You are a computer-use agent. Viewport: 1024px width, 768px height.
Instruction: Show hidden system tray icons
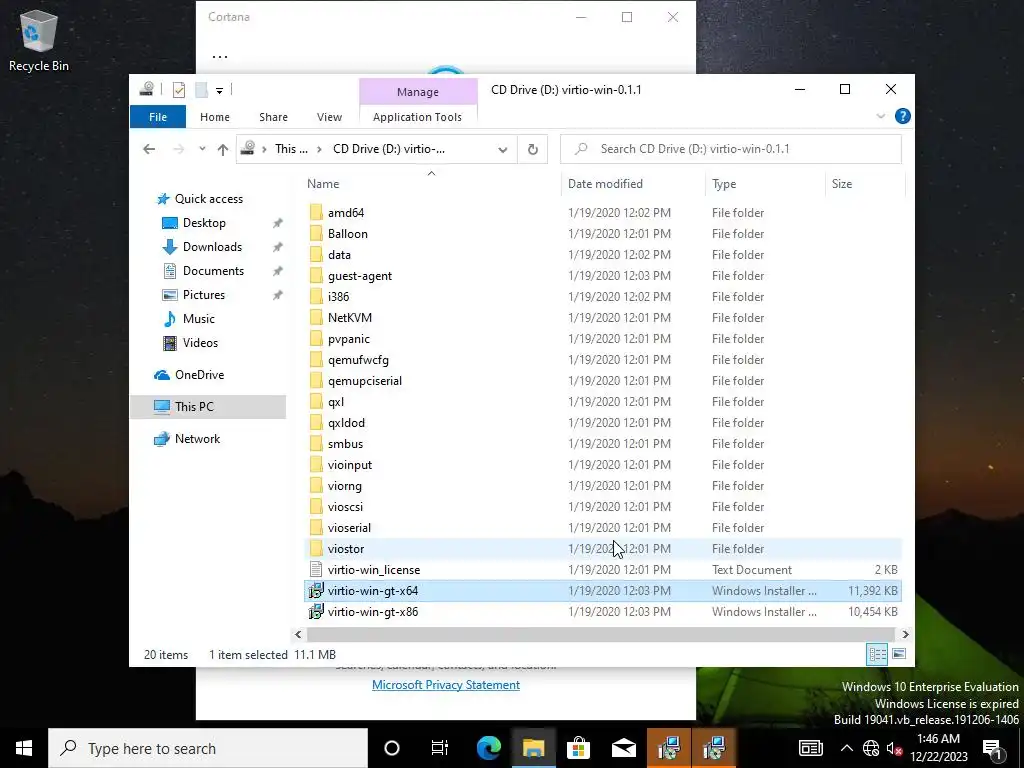[x=846, y=748]
